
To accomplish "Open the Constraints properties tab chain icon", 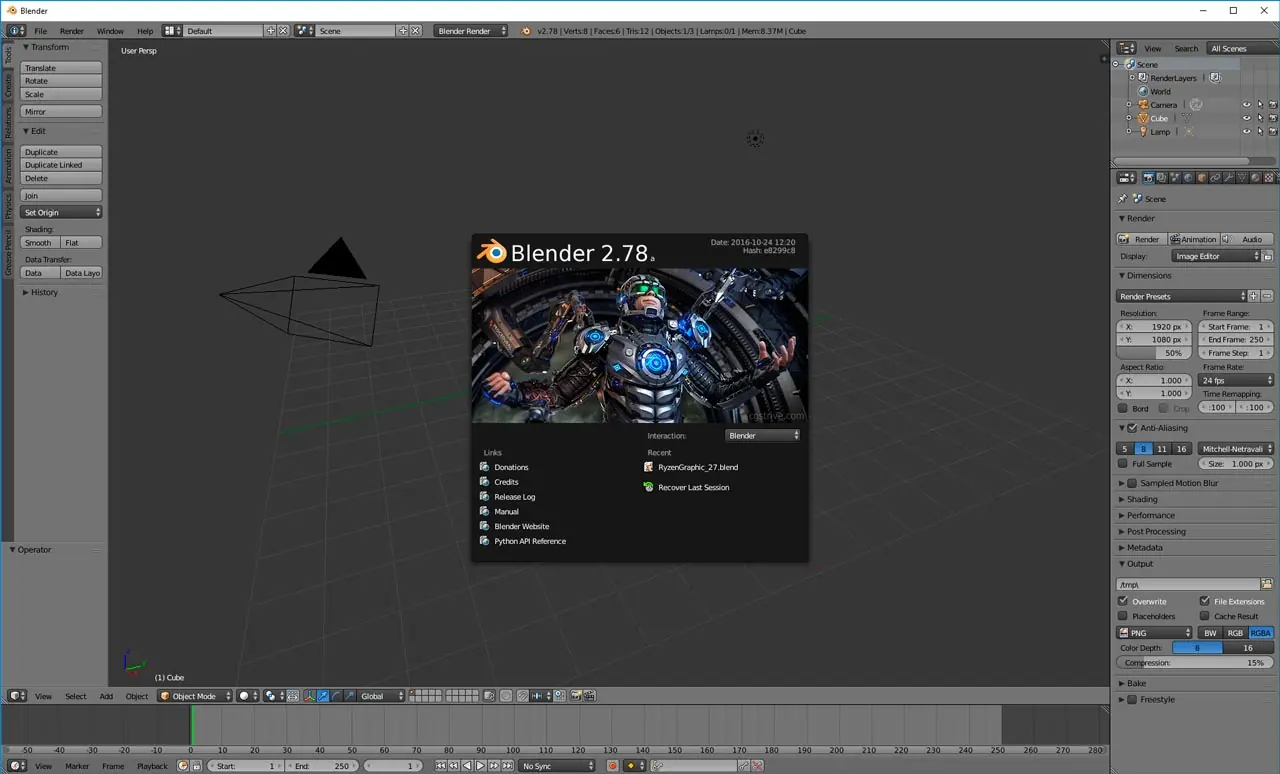I will coord(1215,178).
